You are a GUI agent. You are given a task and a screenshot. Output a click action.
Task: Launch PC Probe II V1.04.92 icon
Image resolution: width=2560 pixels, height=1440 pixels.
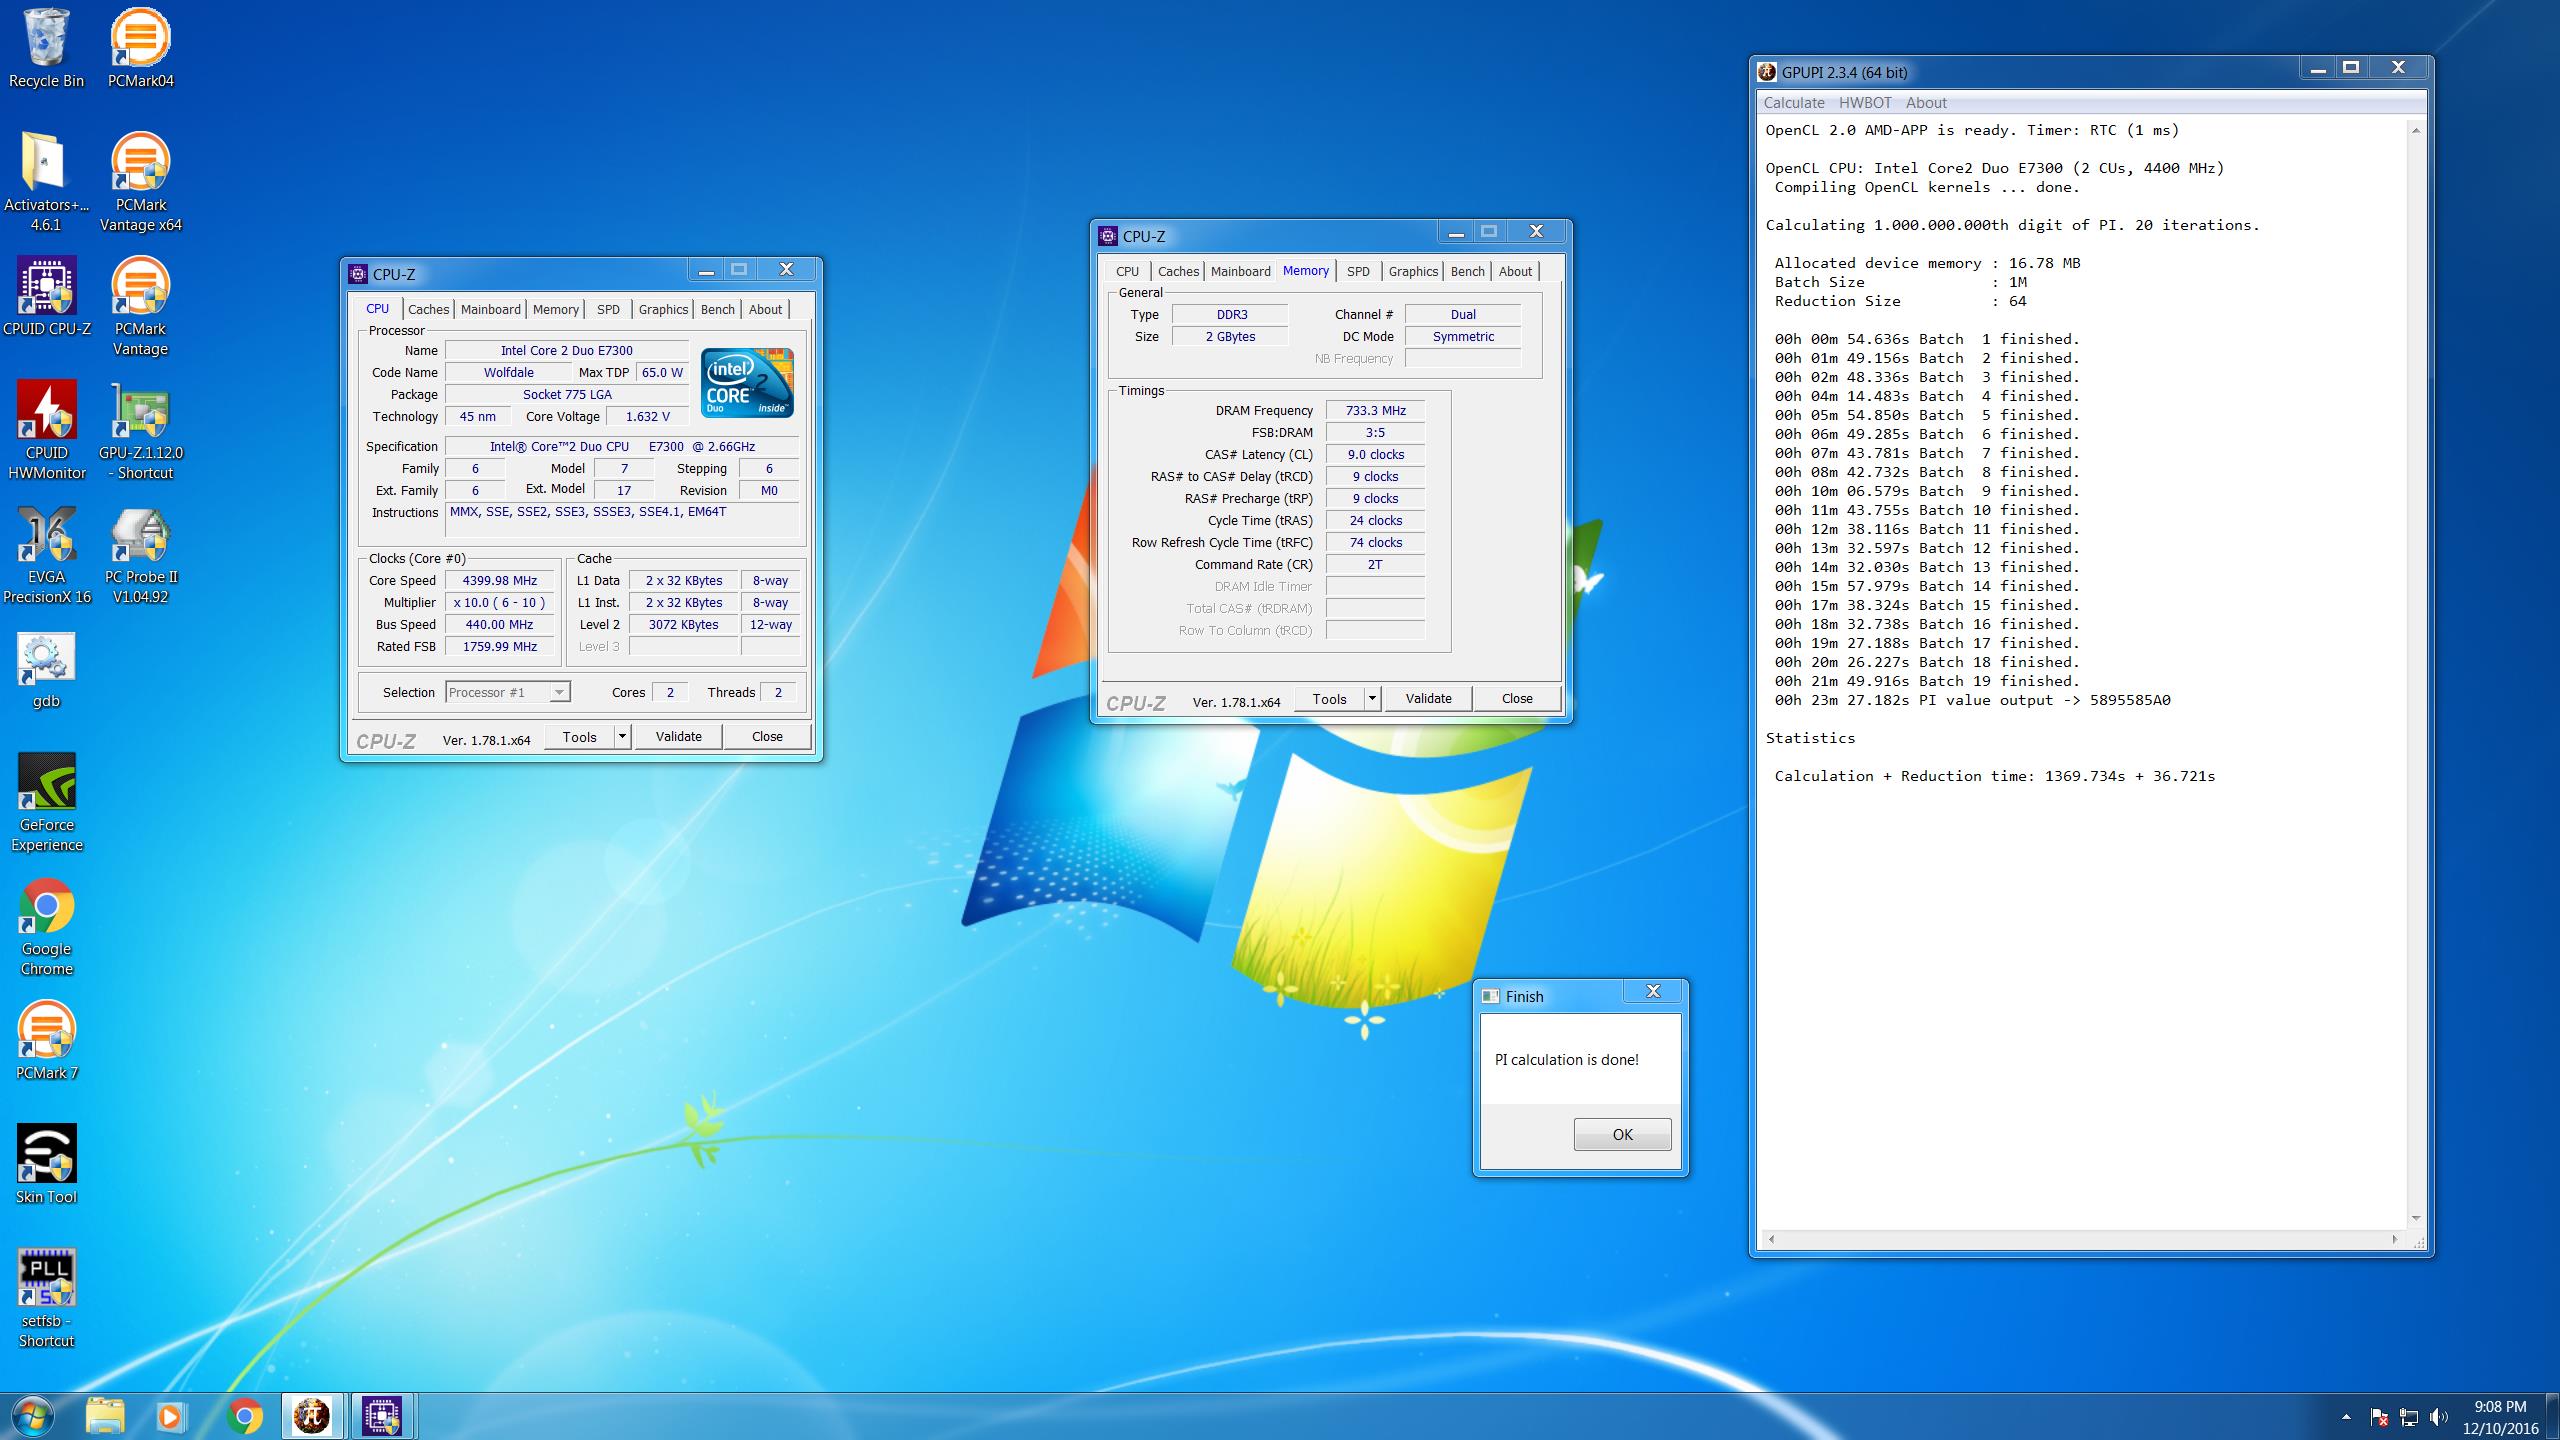tap(140, 555)
